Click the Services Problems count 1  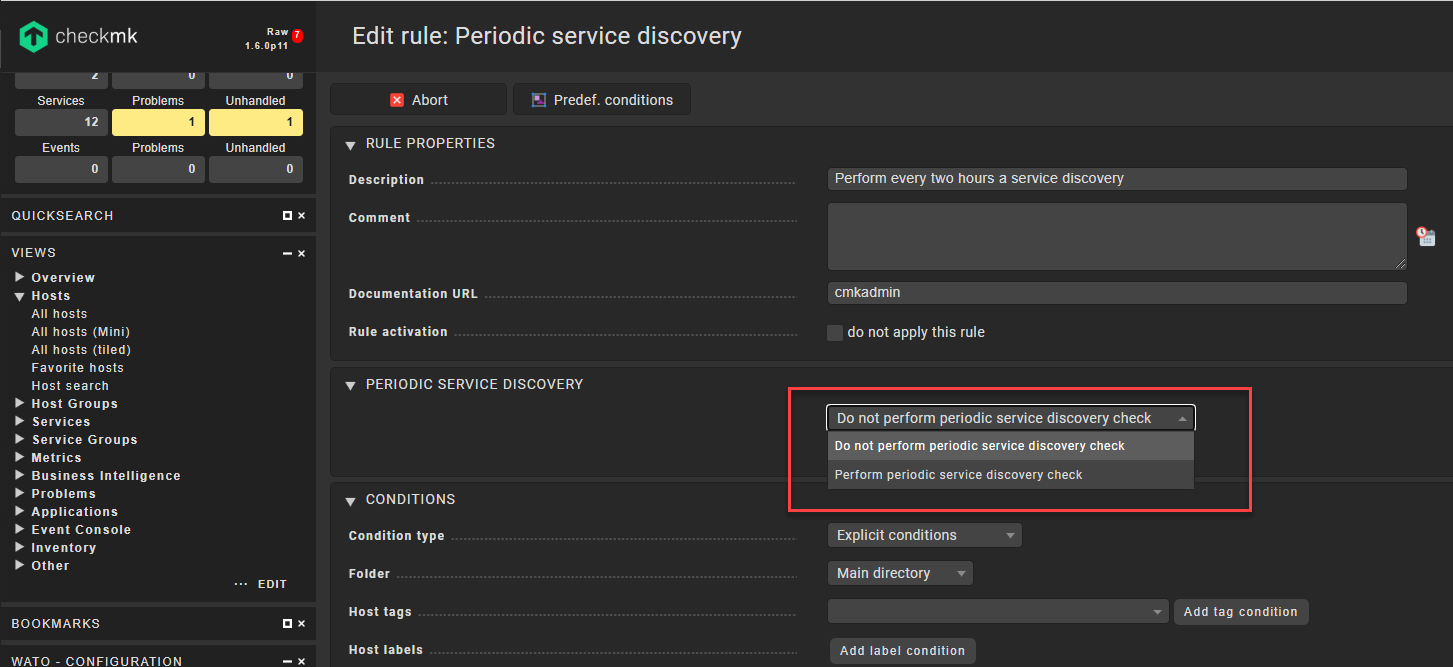pyautogui.click(x=158, y=122)
